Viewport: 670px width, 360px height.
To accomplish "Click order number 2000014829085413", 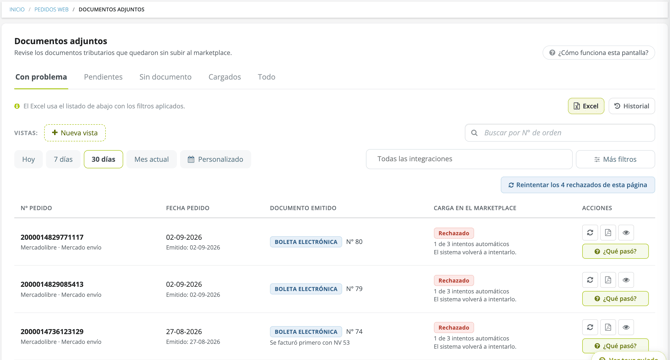I will coord(52,284).
